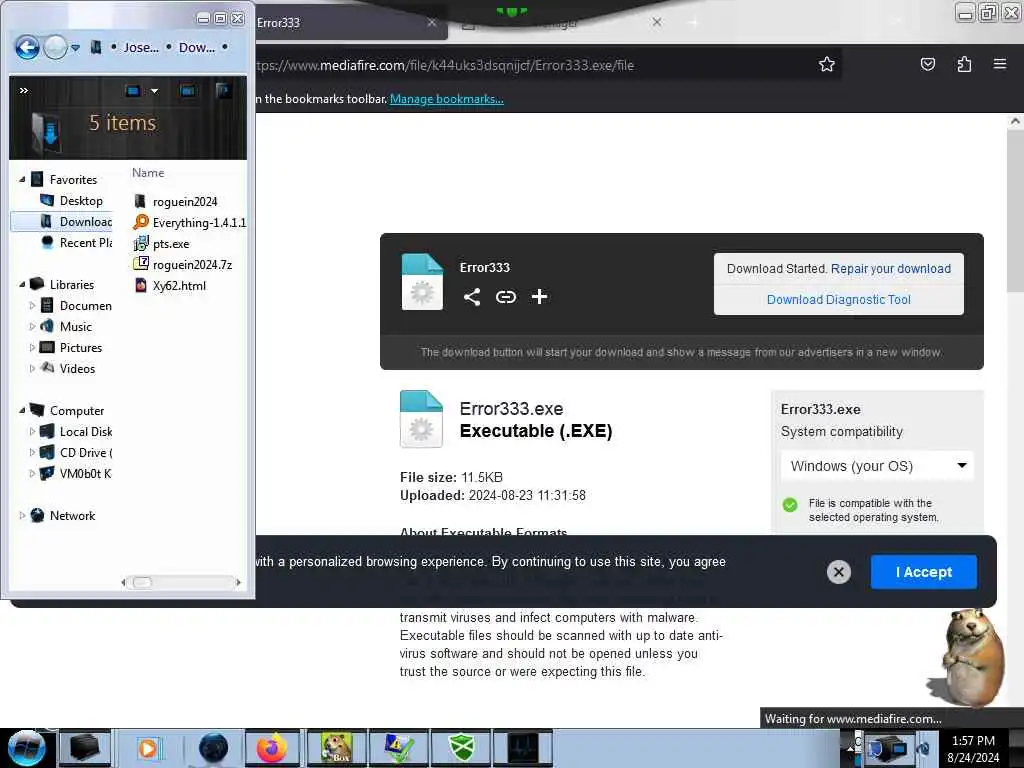Viewport: 1024px width, 768px height.
Task: Click the I Accept cookie button
Action: click(923, 572)
